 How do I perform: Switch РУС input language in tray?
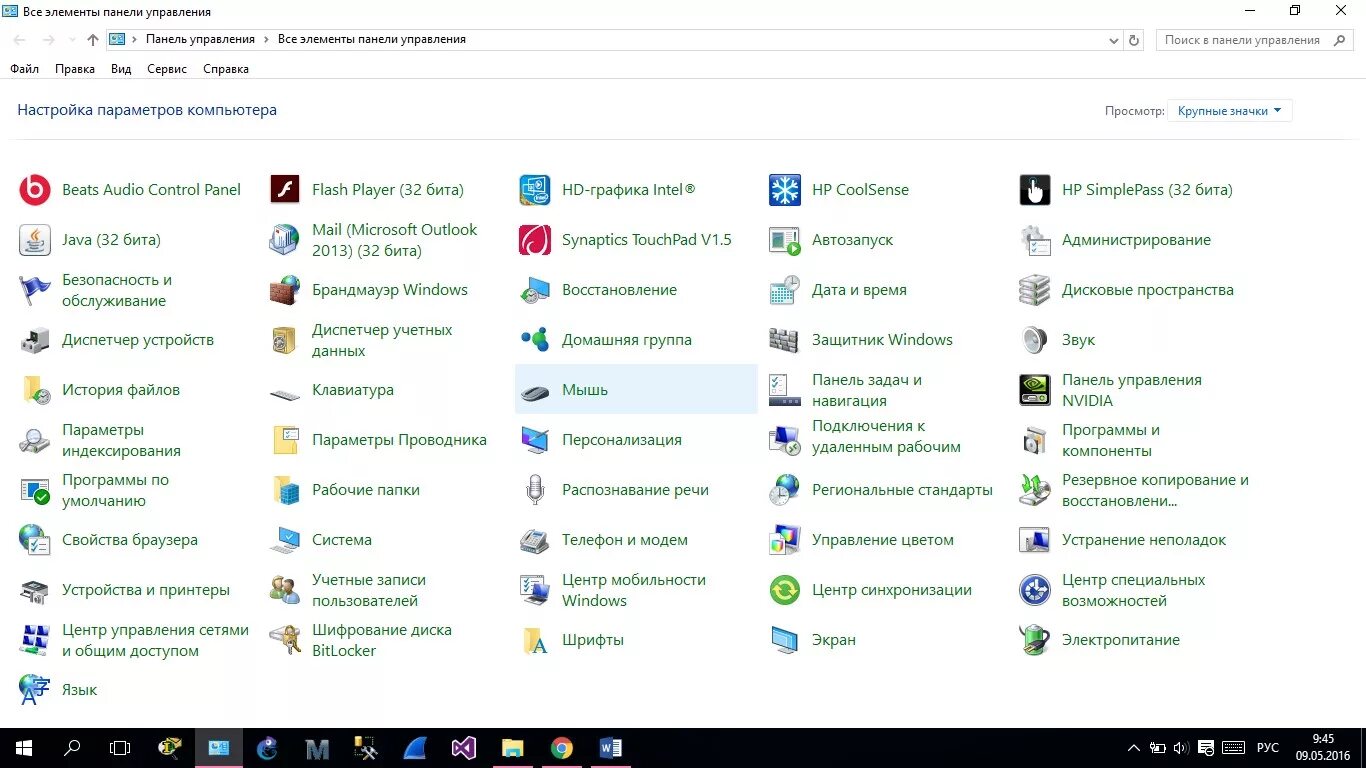[x=1268, y=748]
